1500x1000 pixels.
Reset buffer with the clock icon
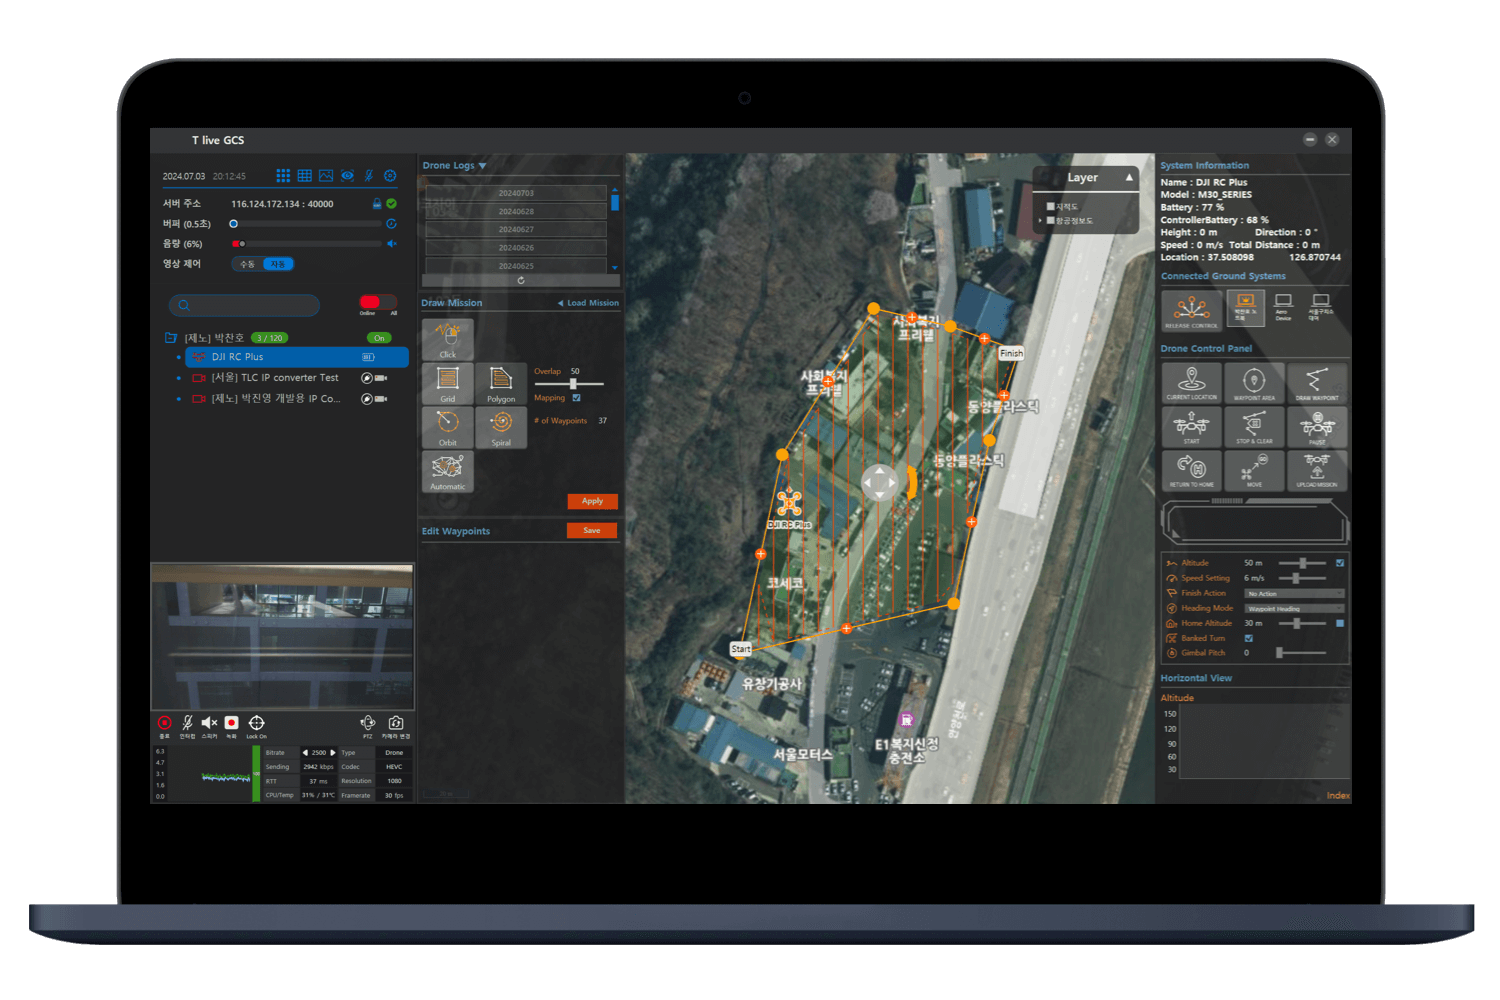[x=391, y=224]
